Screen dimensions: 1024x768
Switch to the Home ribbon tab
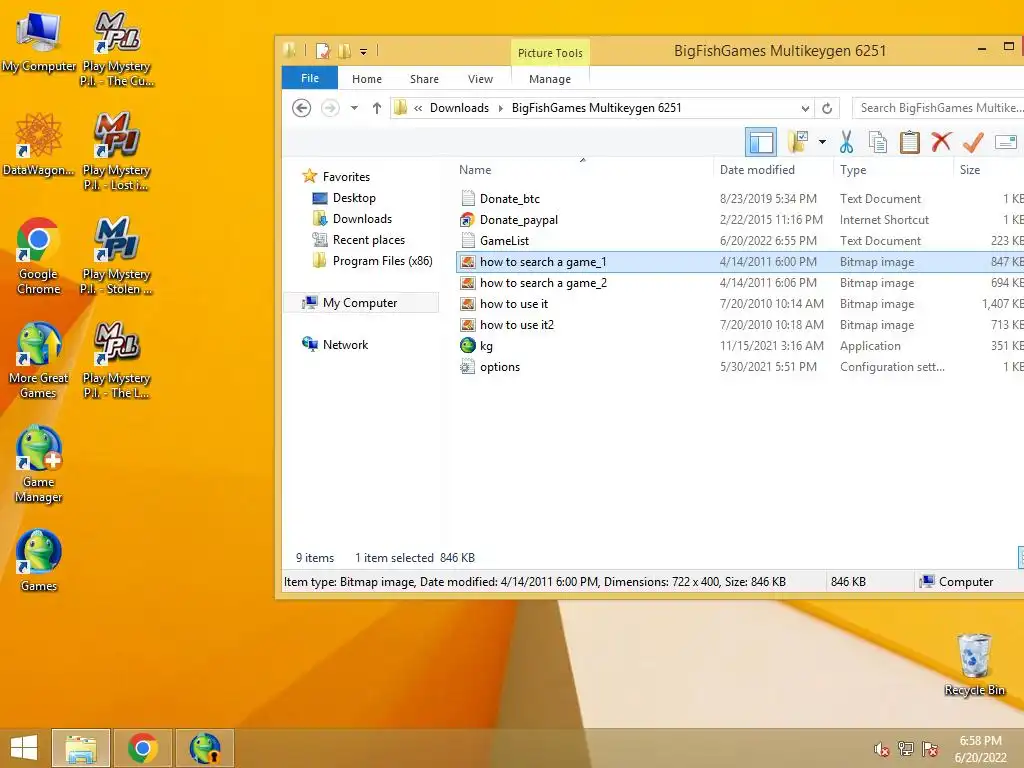point(367,78)
